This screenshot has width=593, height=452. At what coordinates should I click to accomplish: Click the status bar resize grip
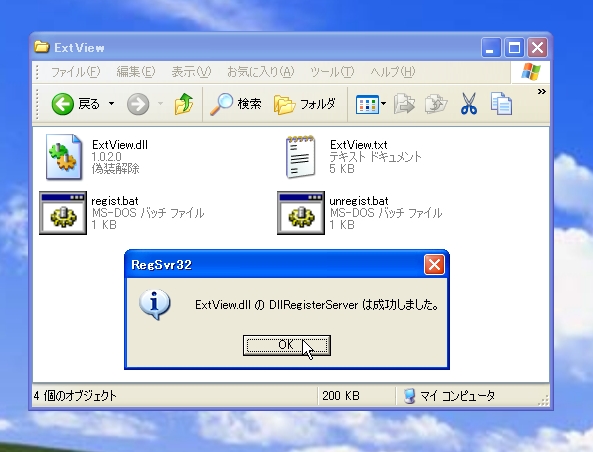coord(543,401)
